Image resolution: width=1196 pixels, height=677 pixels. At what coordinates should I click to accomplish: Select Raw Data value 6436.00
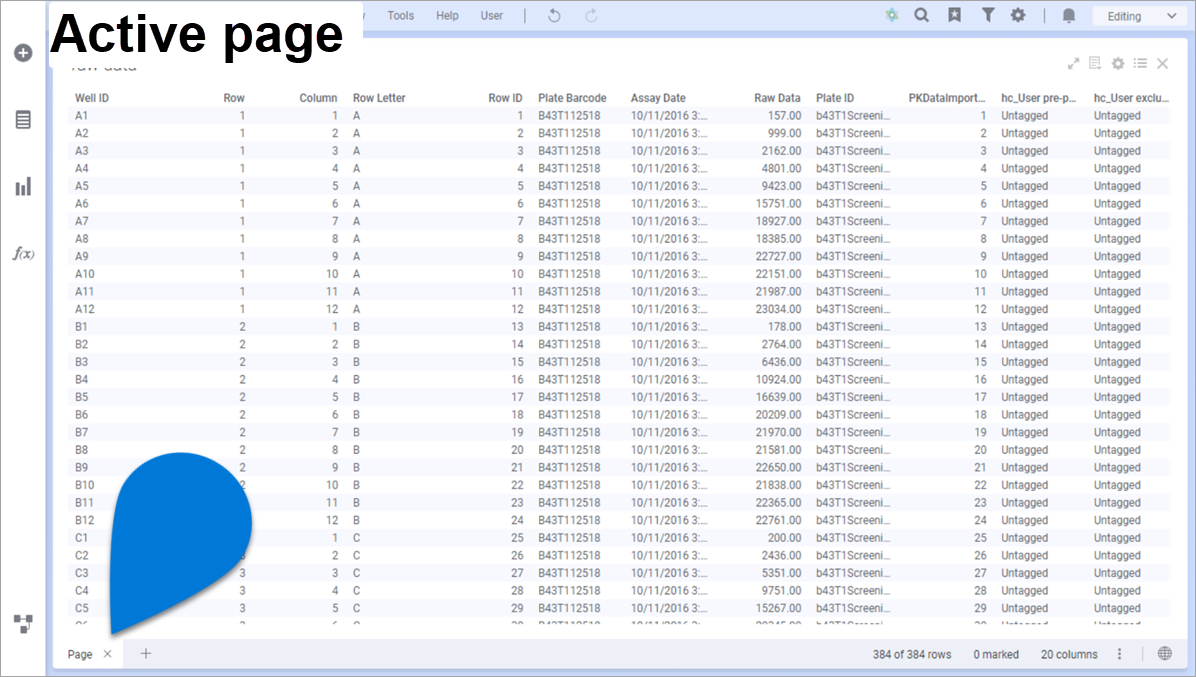click(x=781, y=361)
